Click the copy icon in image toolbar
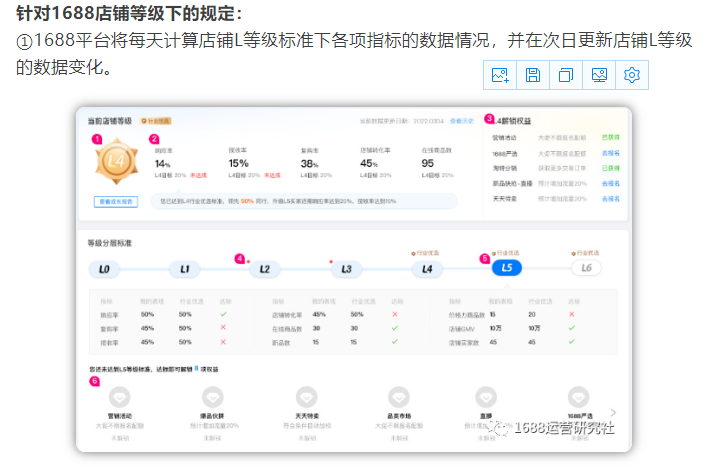712x475 pixels. click(566, 75)
